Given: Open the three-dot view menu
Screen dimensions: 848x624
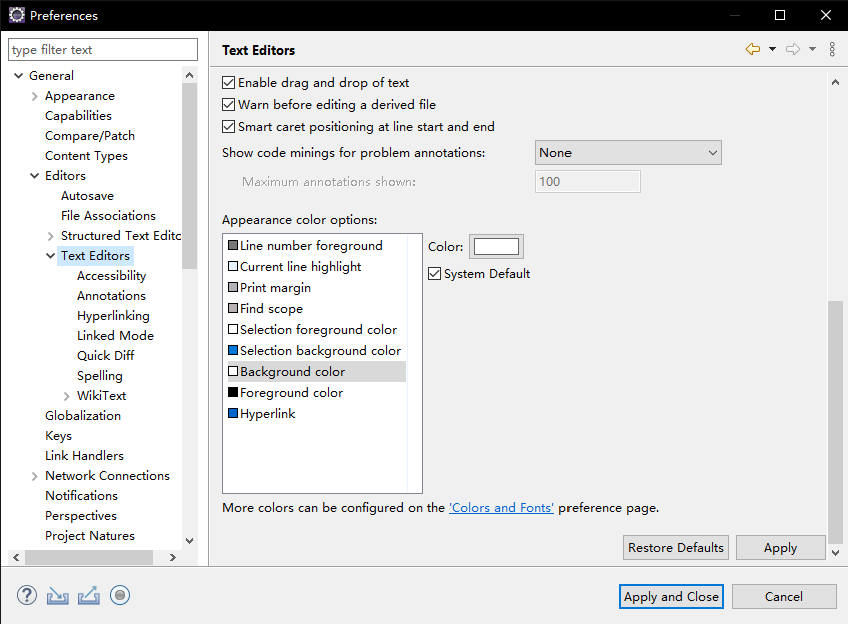Looking at the screenshot, I should [832, 49].
